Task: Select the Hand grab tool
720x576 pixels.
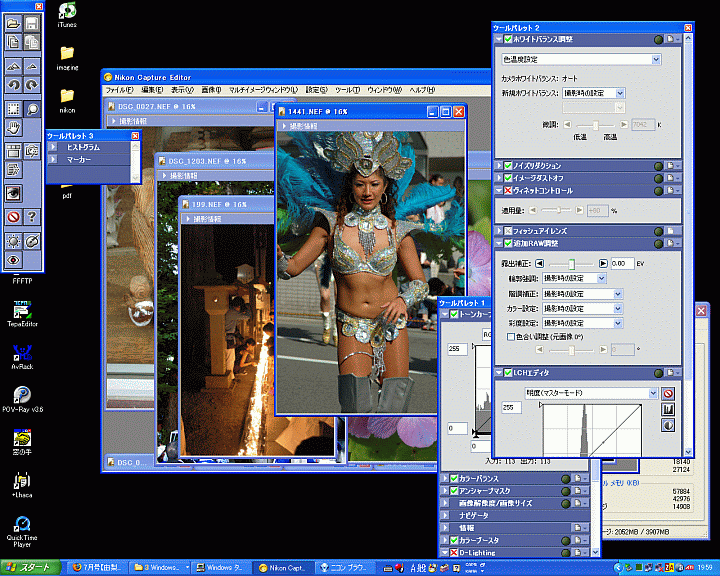Action: (13, 129)
